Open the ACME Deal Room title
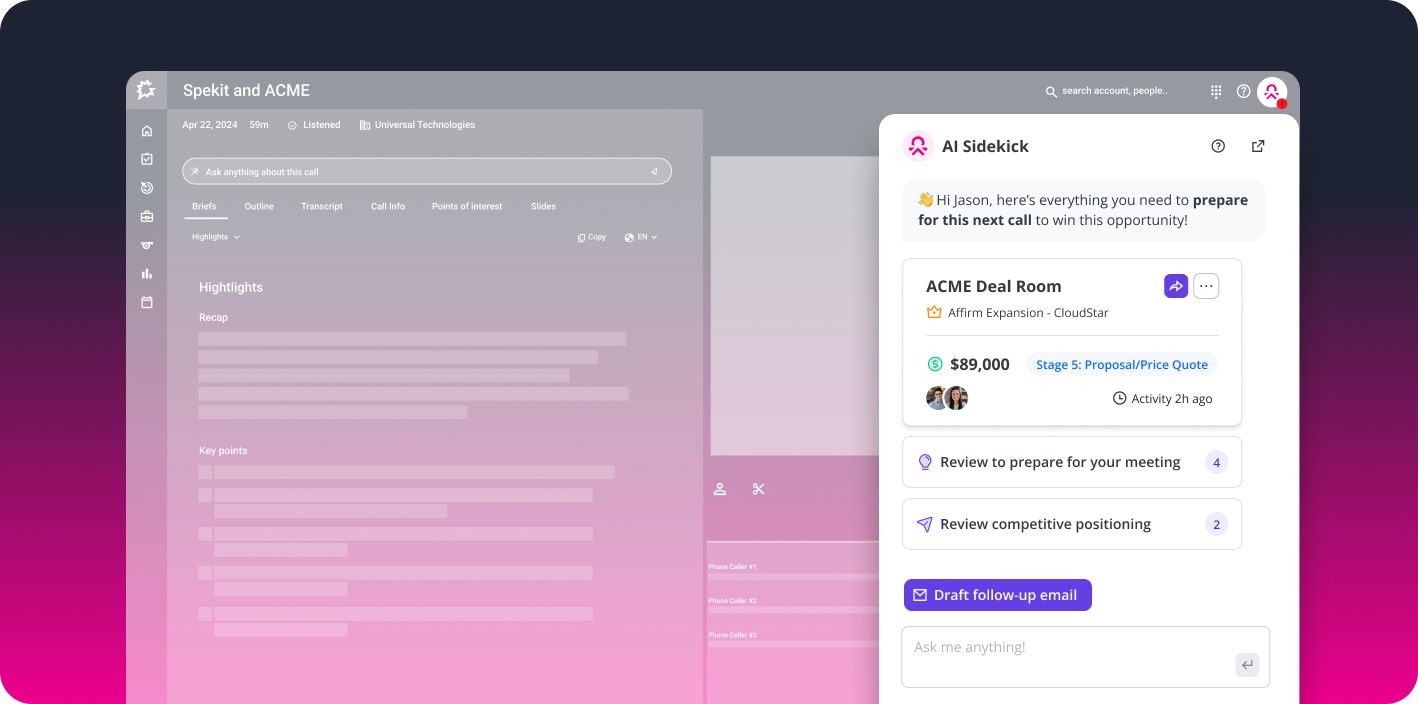Screen dimensions: 1418x704 pyautogui.click(x=994, y=286)
